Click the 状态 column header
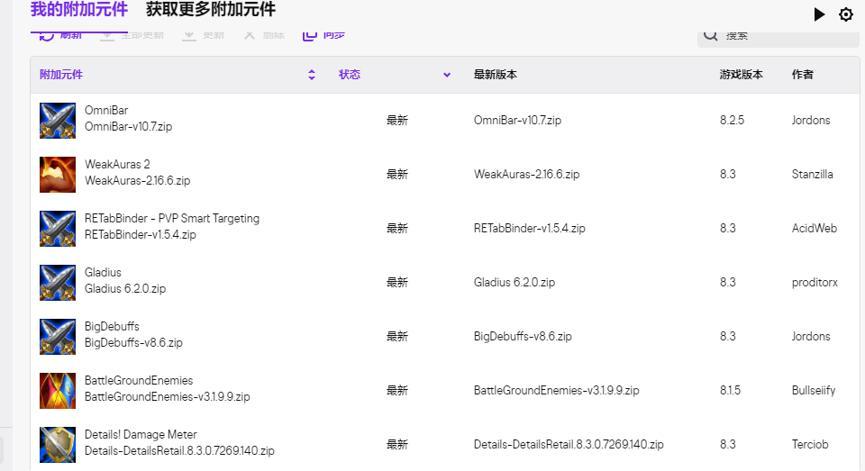Viewport: 865px width, 471px height. coord(349,74)
